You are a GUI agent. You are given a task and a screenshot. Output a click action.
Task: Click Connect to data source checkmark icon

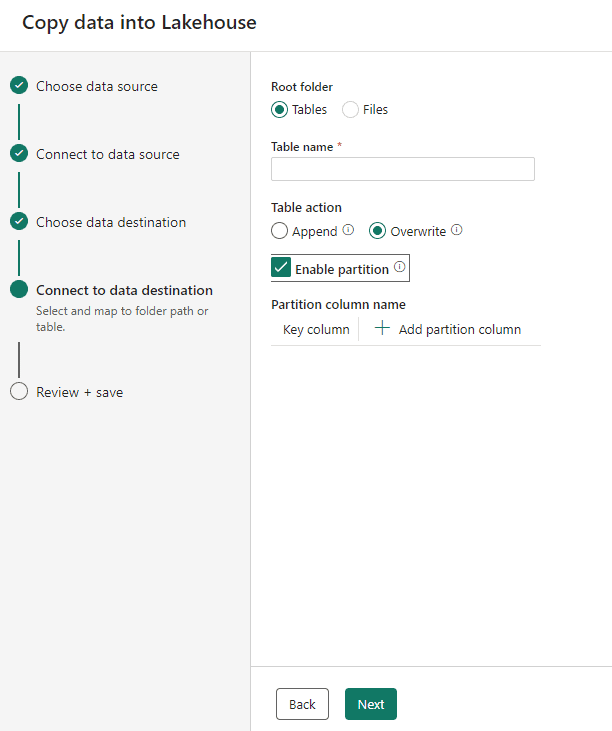pos(19,153)
